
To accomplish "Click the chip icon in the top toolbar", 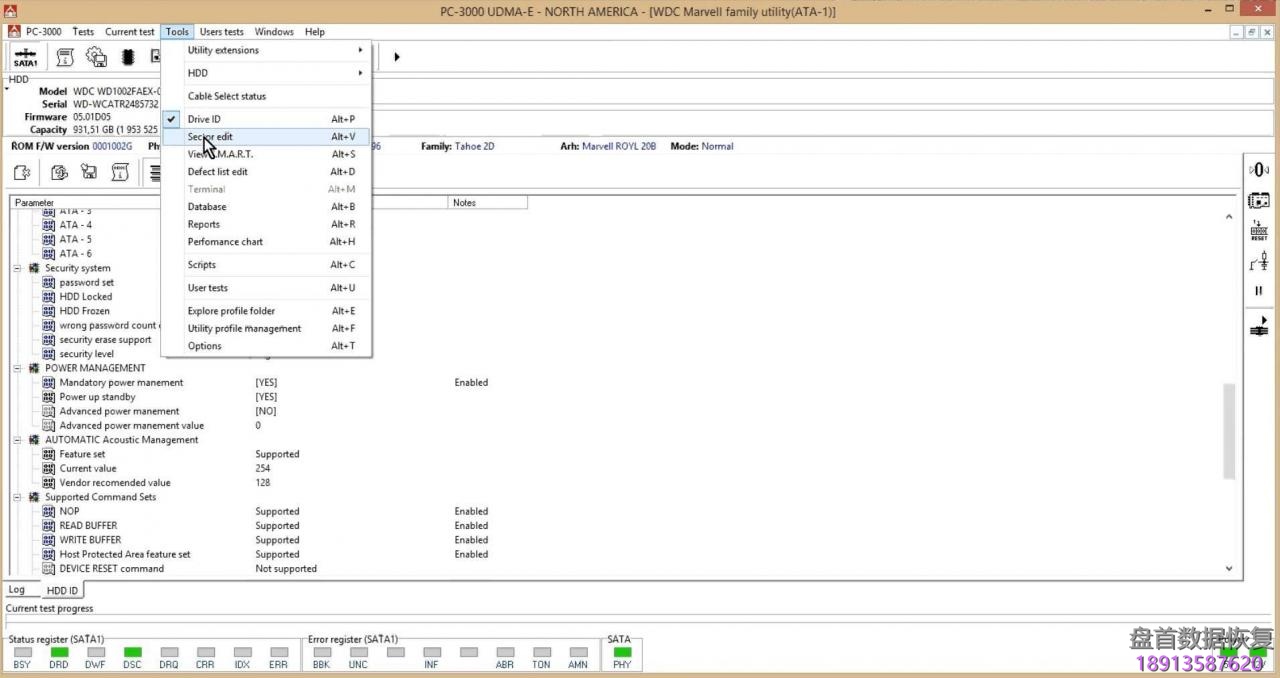I will 128,57.
